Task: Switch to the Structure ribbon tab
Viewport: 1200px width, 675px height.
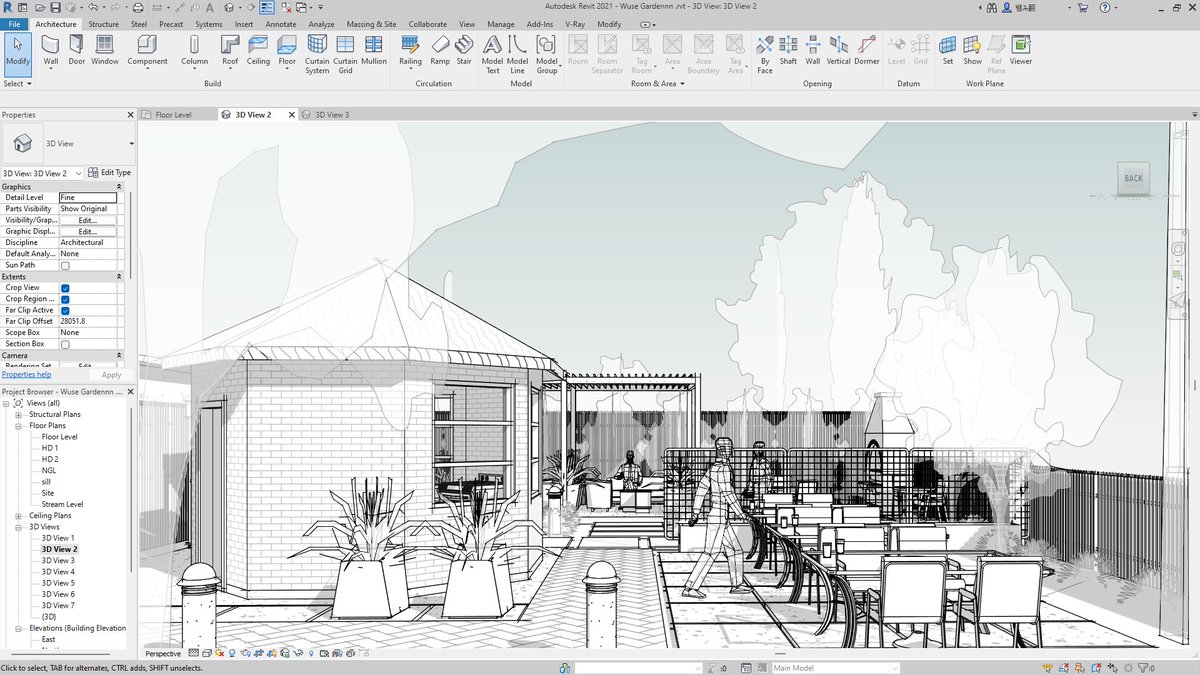Action: tap(103, 23)
